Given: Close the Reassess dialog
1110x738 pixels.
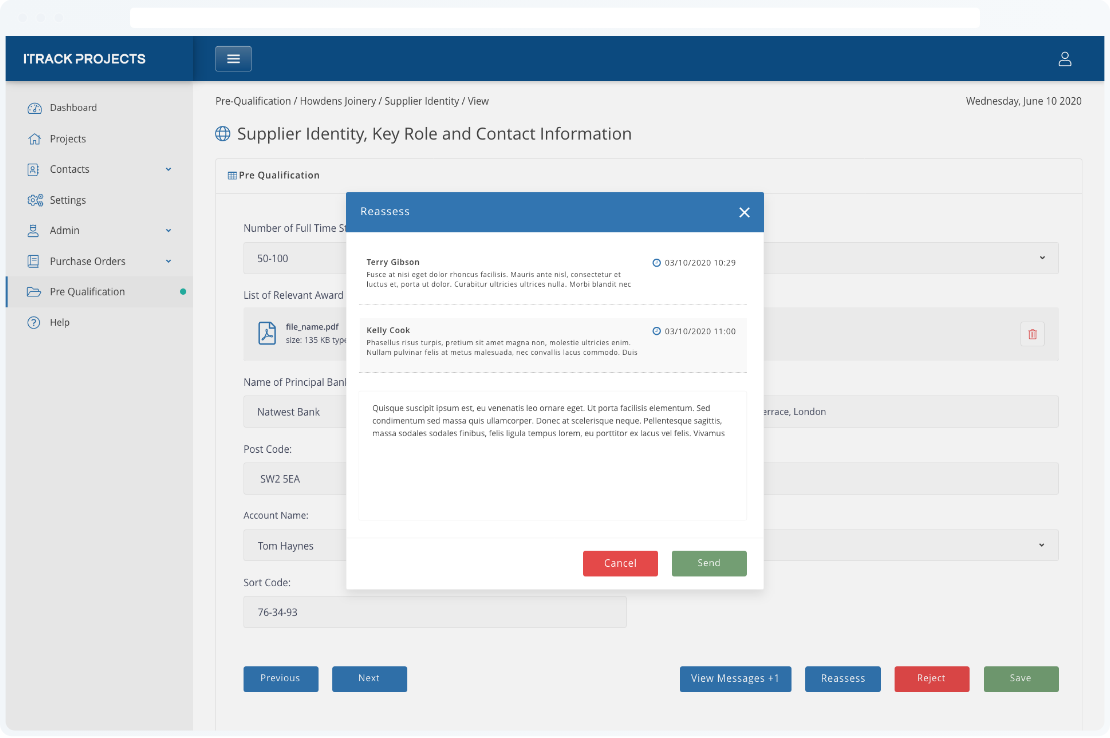Looking at the screenshot, I should pos(744,212).
